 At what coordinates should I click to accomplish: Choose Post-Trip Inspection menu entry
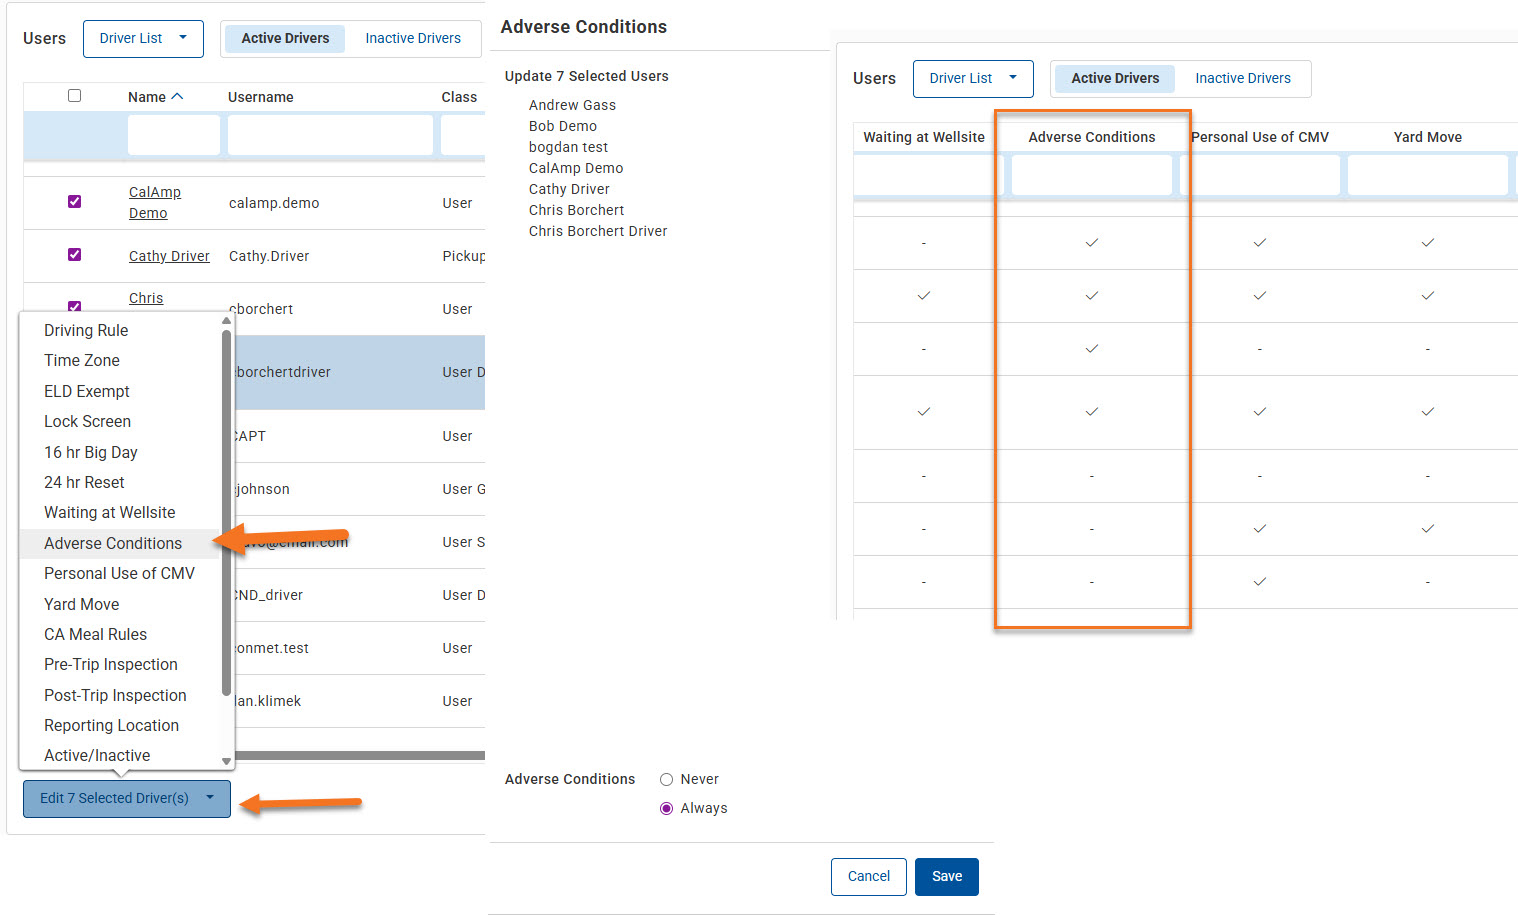(115, 695)
